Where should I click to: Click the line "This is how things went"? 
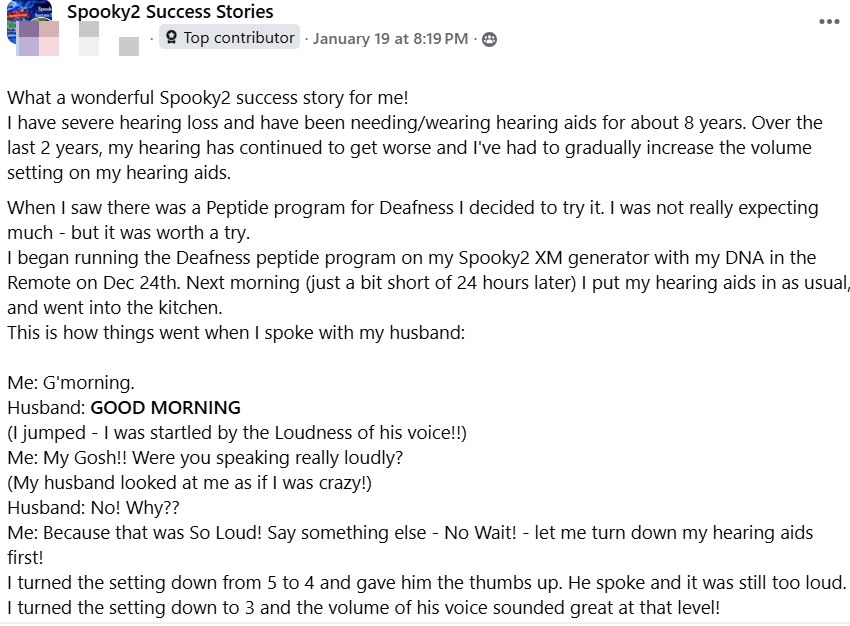[236, 333]
